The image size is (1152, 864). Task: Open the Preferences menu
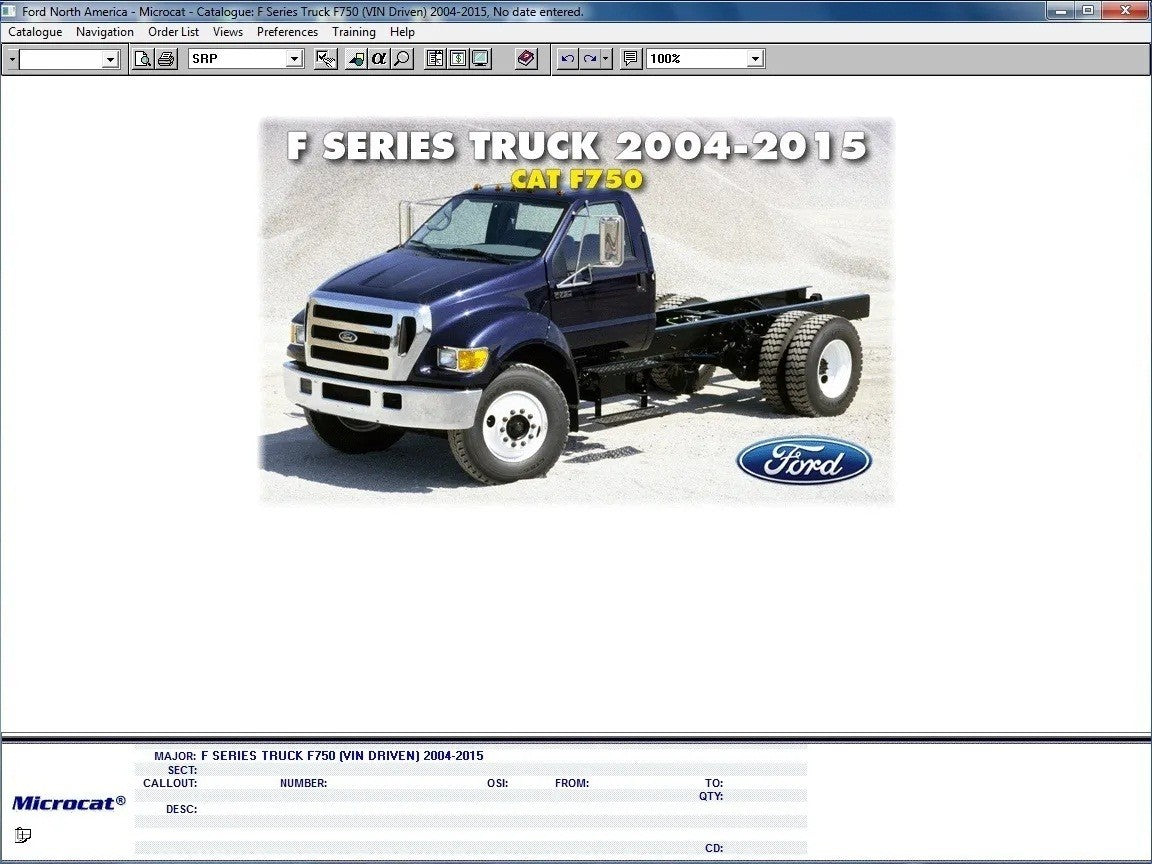coord(287,32)
